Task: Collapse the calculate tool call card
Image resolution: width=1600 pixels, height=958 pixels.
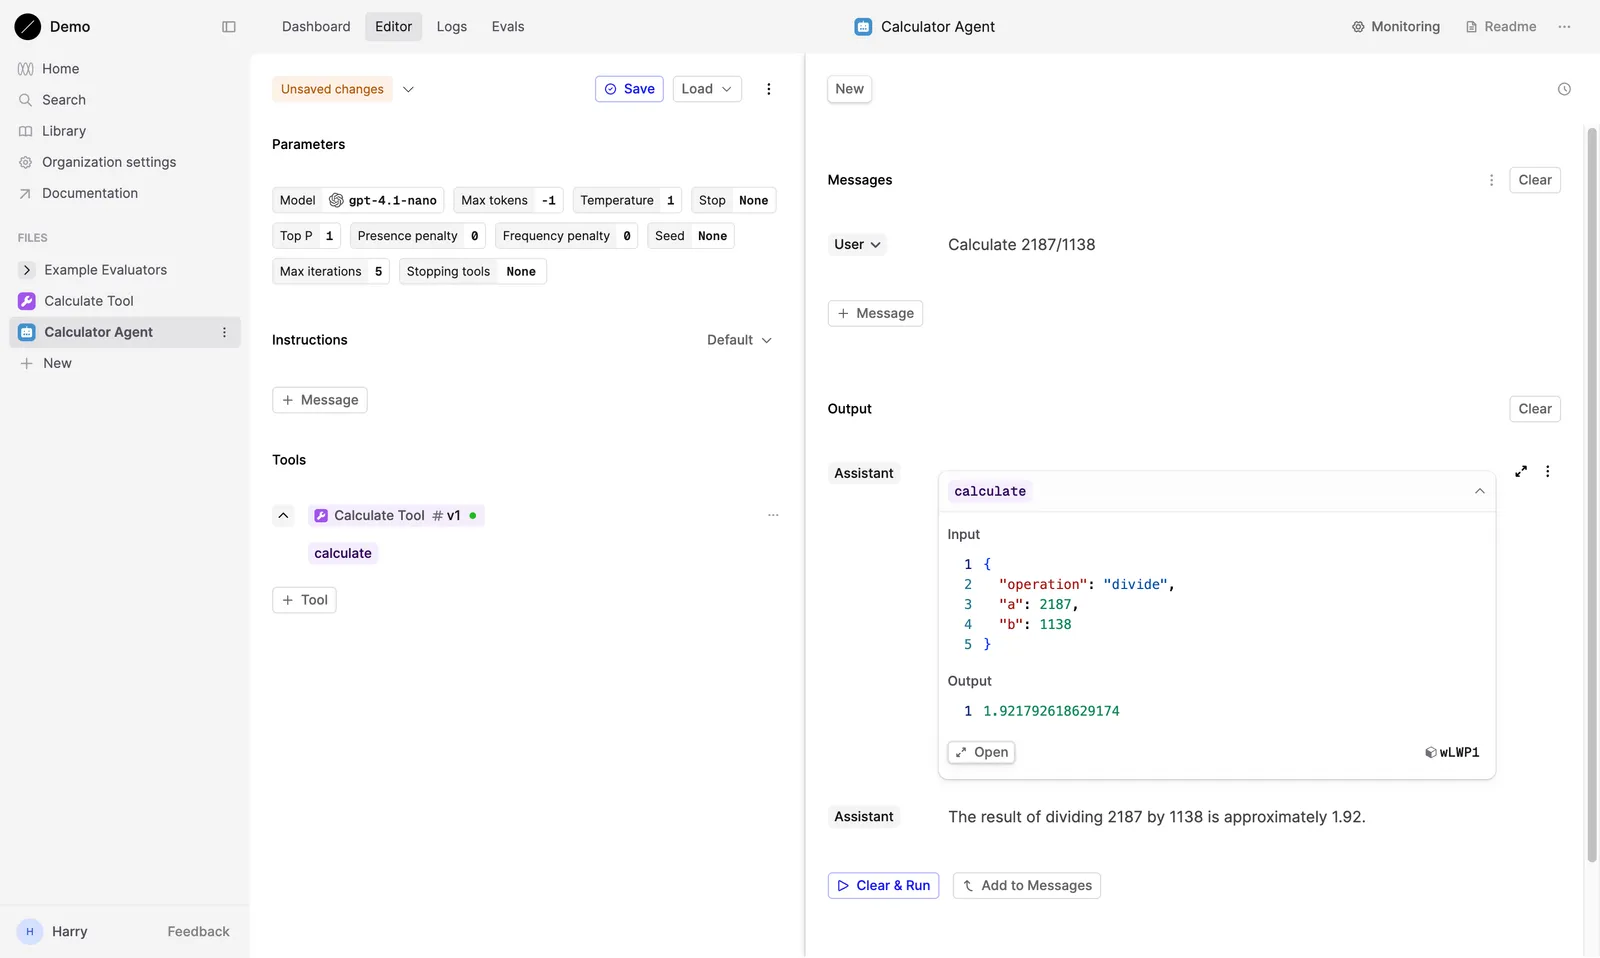Action: pos(1479,491)
